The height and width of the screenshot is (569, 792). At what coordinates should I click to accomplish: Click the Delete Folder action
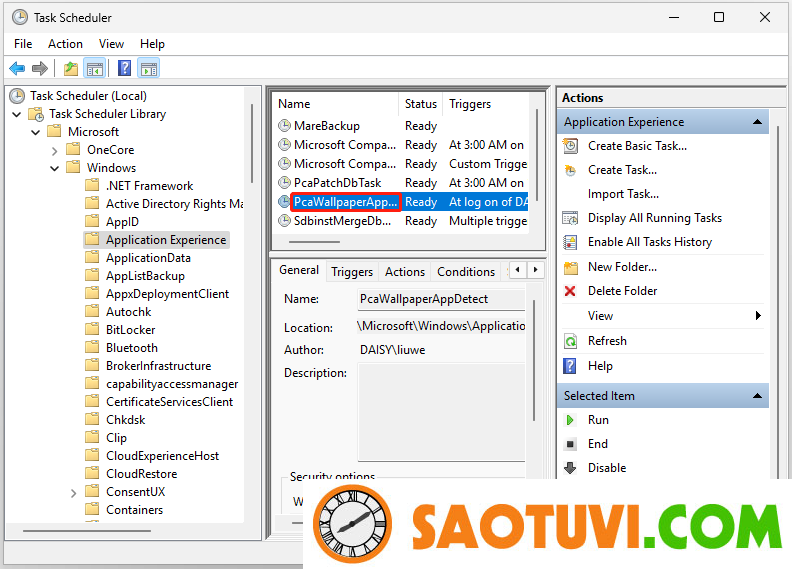point(622,291)
